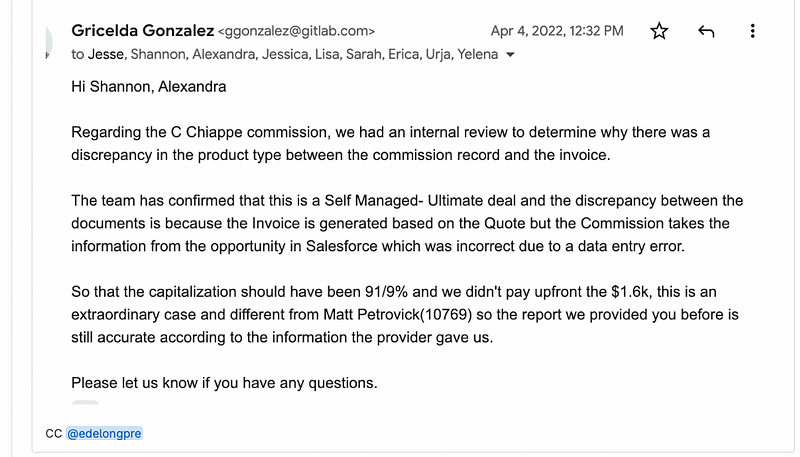
Task: Open the @edelongpre mention link
Action: [x=107, y=434]
